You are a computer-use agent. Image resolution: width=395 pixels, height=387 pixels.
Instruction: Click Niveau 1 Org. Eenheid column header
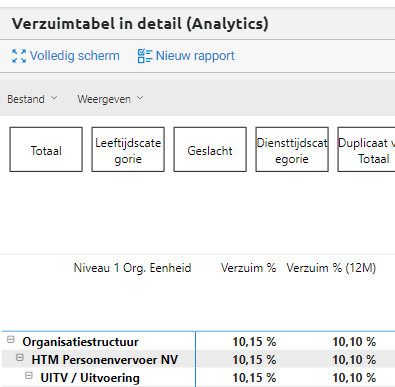tap(132, 268)
